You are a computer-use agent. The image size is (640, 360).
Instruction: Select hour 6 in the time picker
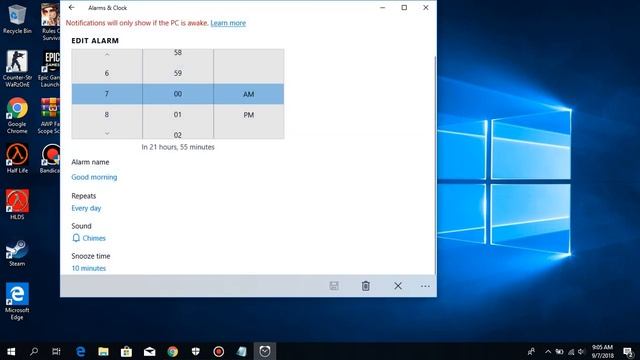(x=107, y=73)
